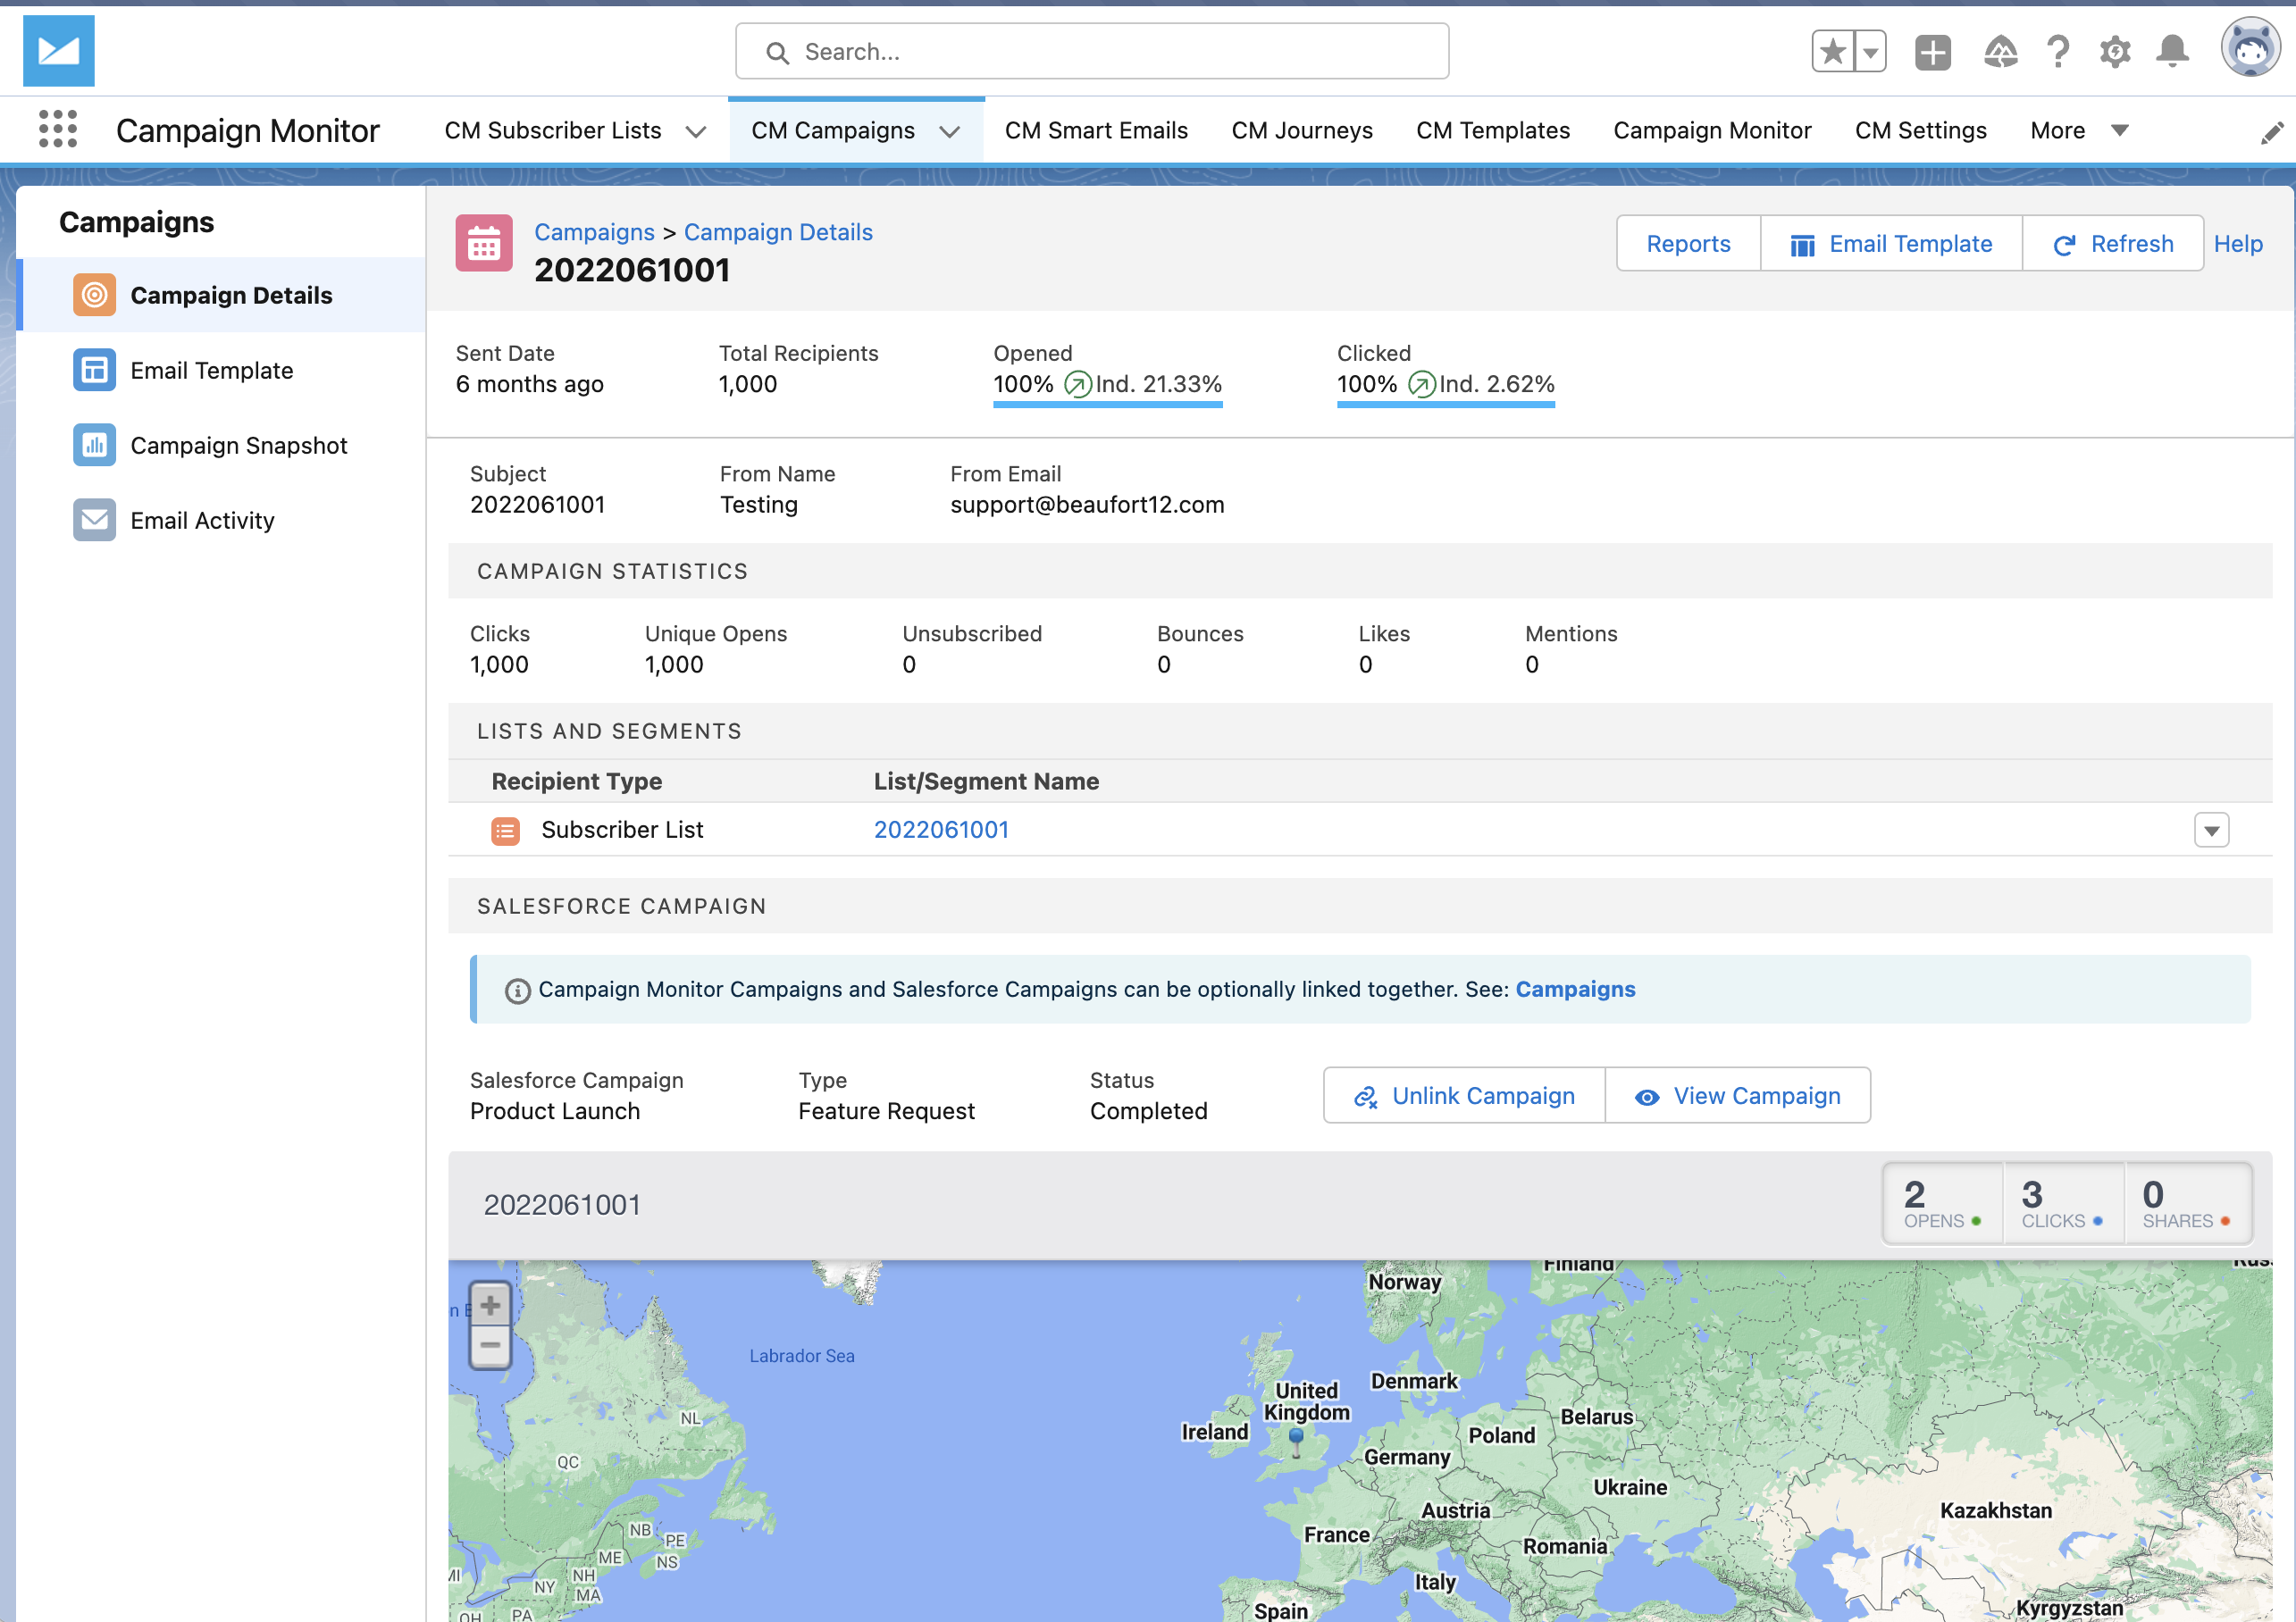Screen dimensions: 2296x1622
Task: Click the Salesforce Help question mark icon
Action: coord(2057,51)
